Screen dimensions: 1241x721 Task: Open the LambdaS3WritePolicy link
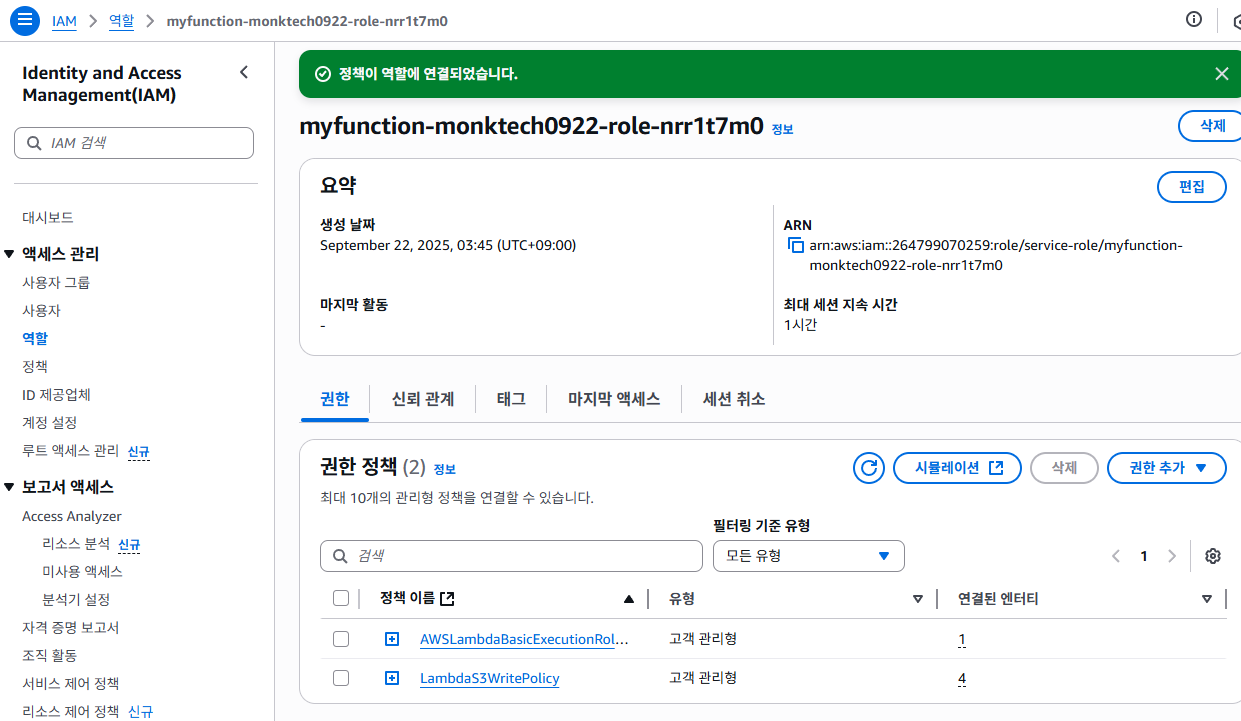[489, 678]
